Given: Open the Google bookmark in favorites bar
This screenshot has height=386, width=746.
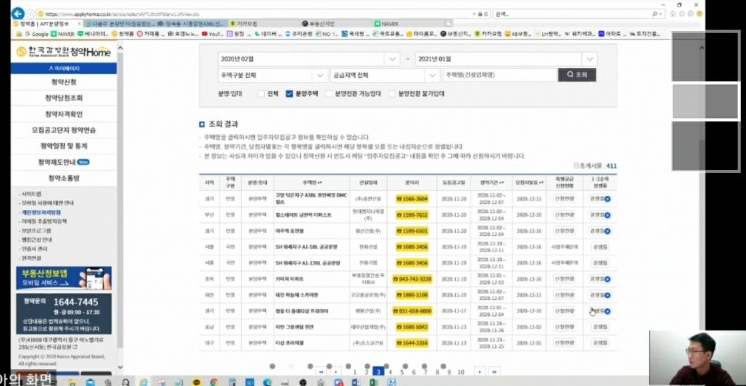Looking at the screenshot, I should [x=37, y=34].
